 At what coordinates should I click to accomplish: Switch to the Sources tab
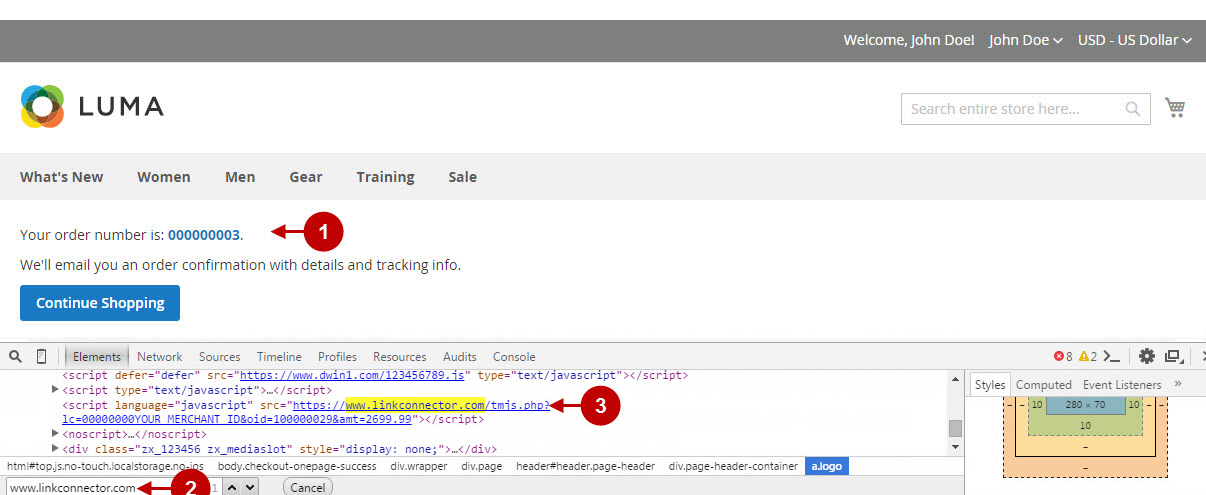point(220,356)
